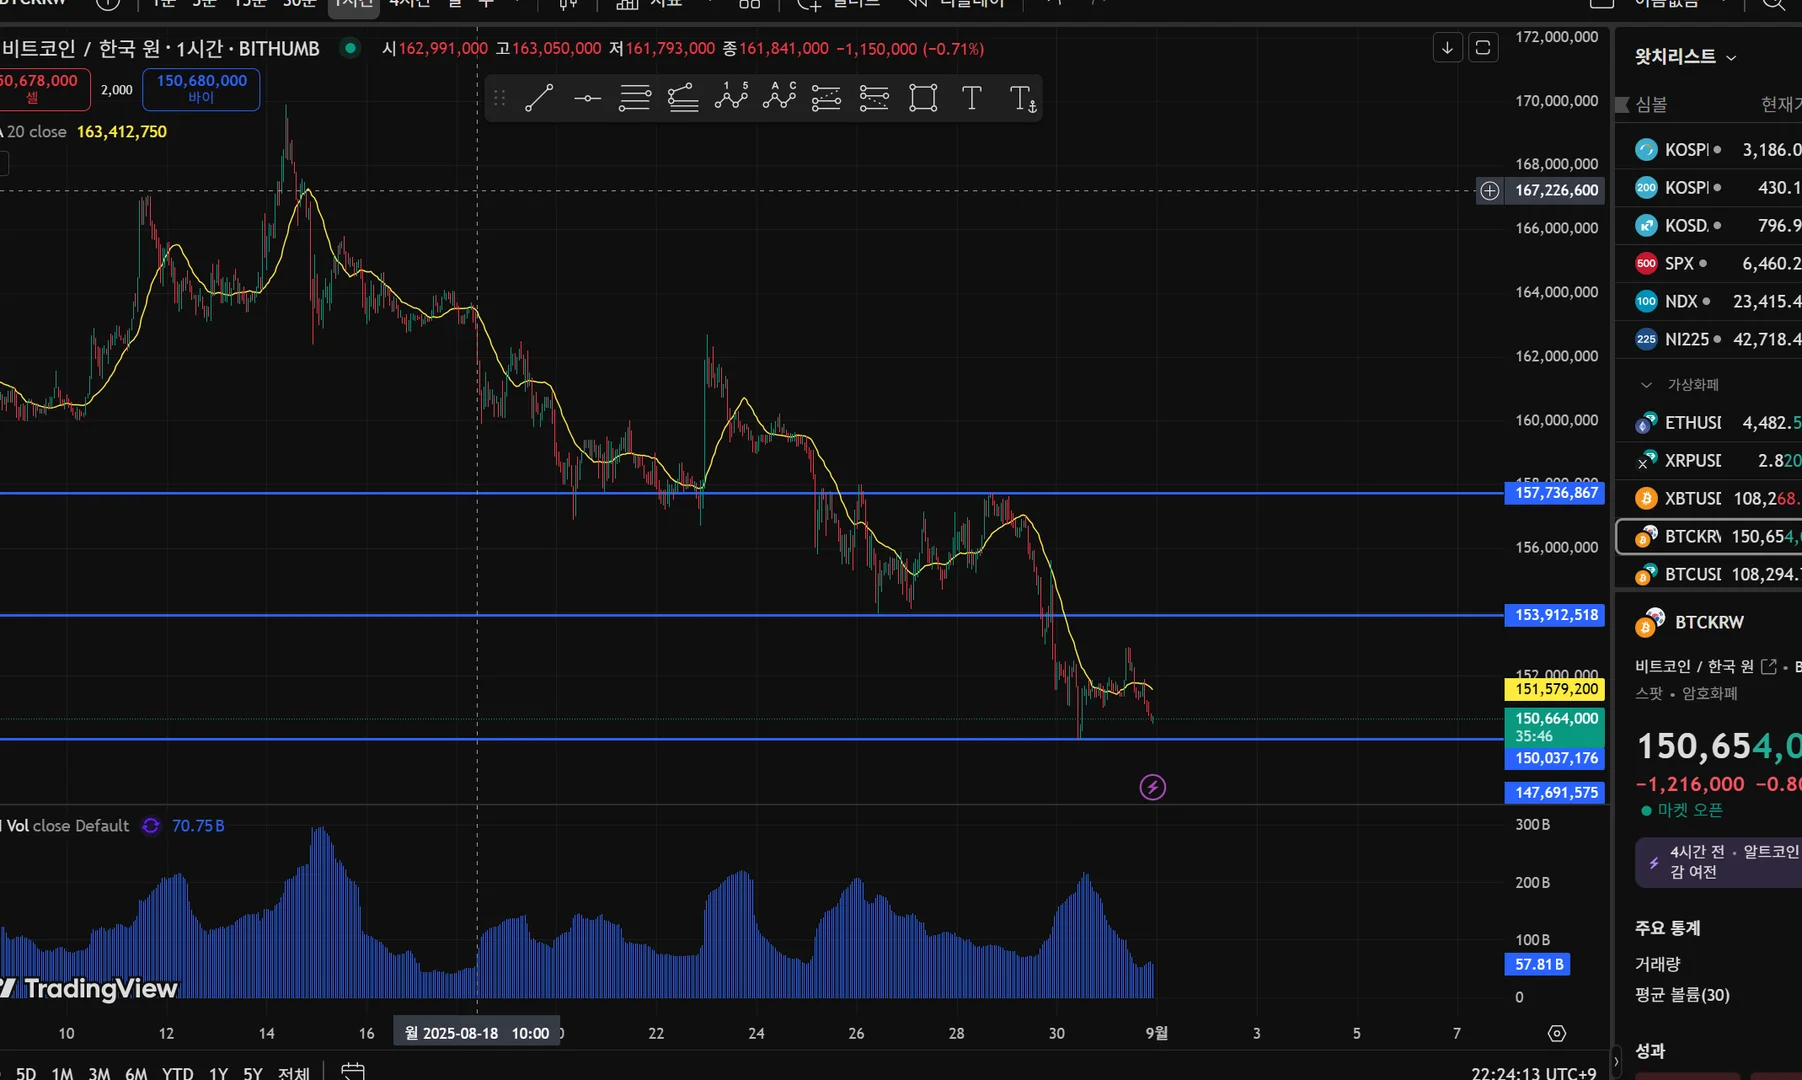This screenshot has width=1802, height=1080.
Task: Select the trend line drawing tool
Action: coord(539,98)
